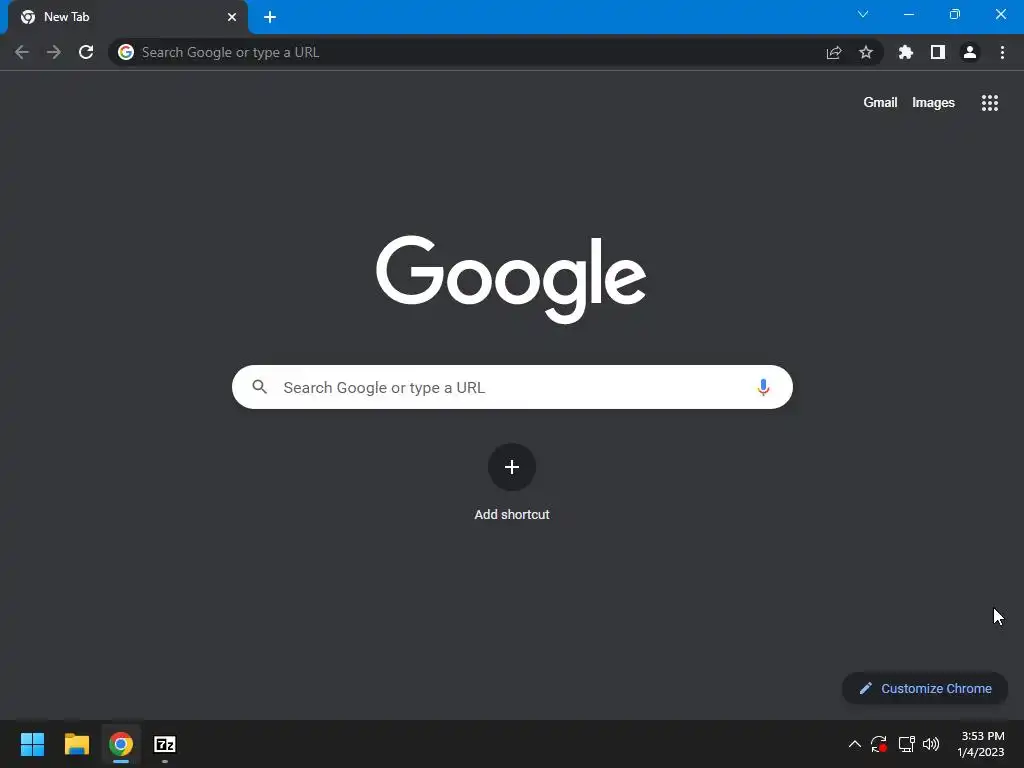Click the Customize Chrome button
Image resolution: width=1024 pixels, height=768 pixels.
pos(925,688)
